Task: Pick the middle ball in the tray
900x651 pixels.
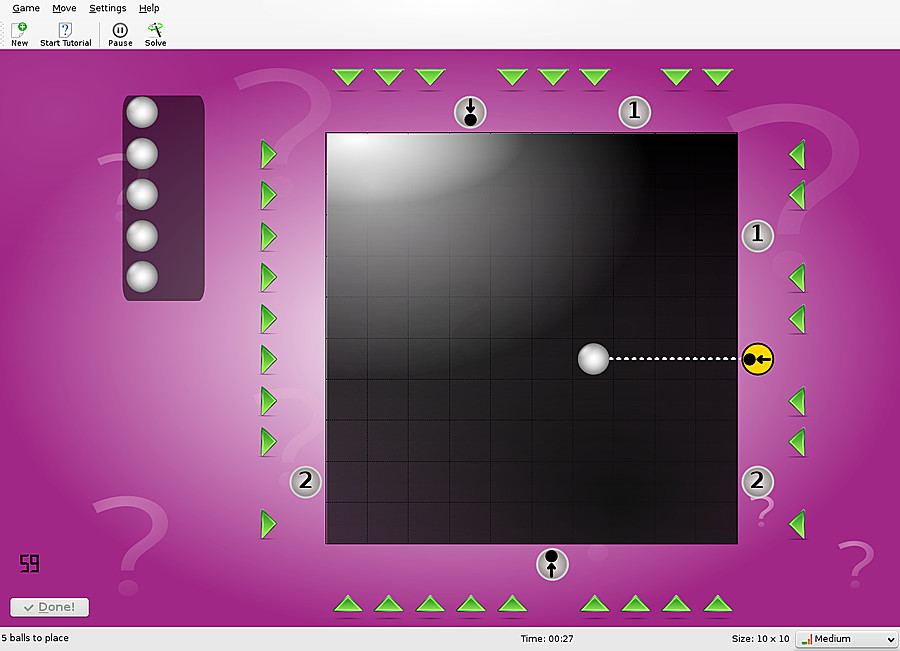Action: [142, 195]
